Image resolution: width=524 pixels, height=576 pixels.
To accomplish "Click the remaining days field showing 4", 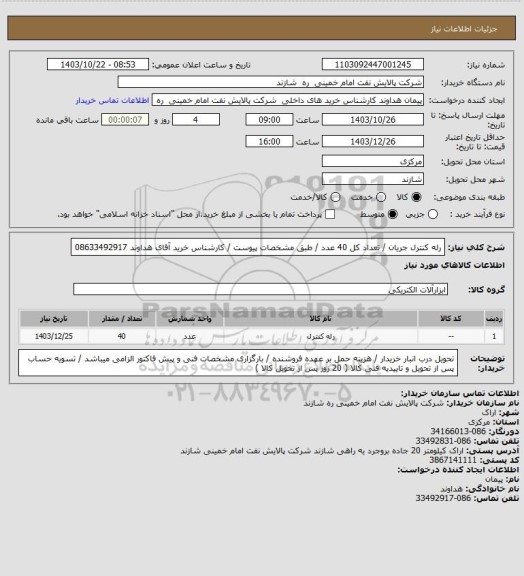I will pos(196,120).
